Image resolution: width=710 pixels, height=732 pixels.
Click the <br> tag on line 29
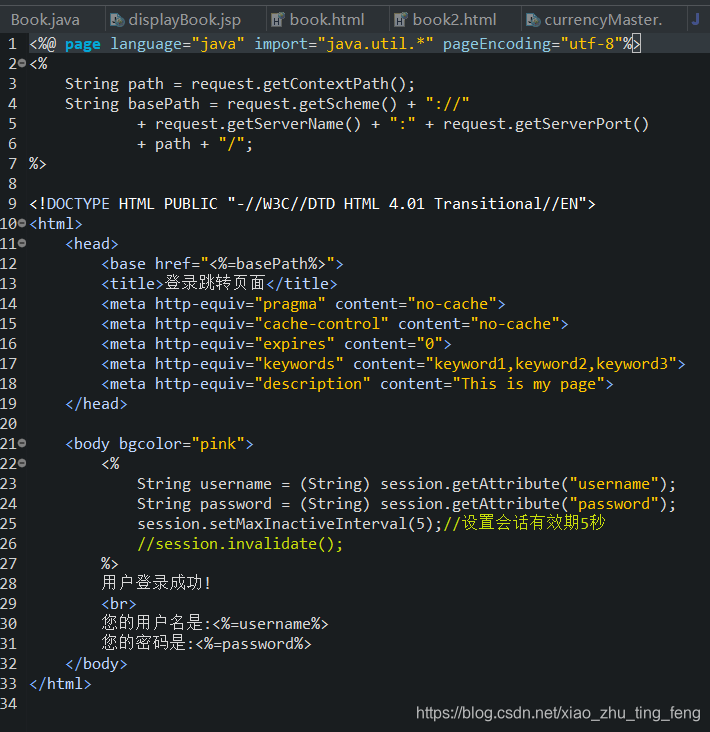click(x=119, y=604)
